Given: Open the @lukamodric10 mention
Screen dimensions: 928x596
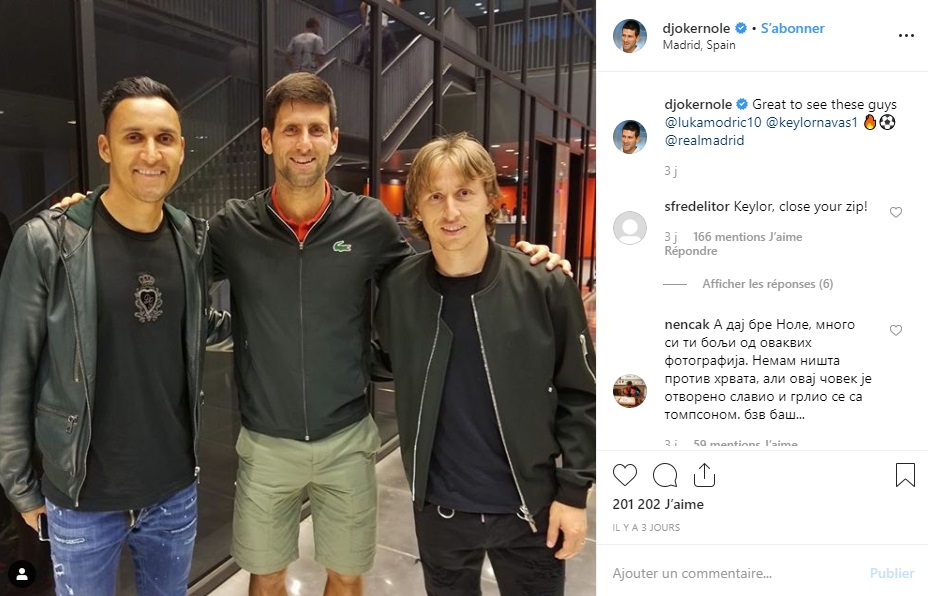Looking at the screenshot, I should click(x=713, y=123).
